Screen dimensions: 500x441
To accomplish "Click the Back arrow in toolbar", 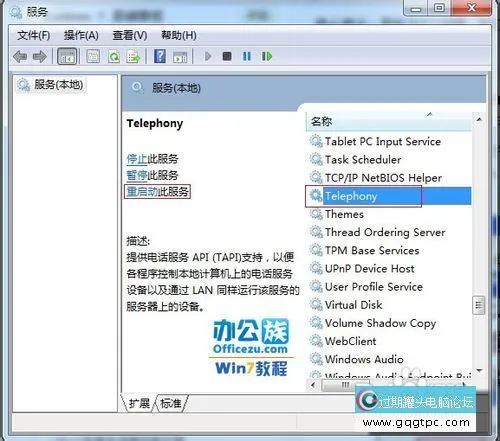I will pyautogui.click(x=20, y=57).
